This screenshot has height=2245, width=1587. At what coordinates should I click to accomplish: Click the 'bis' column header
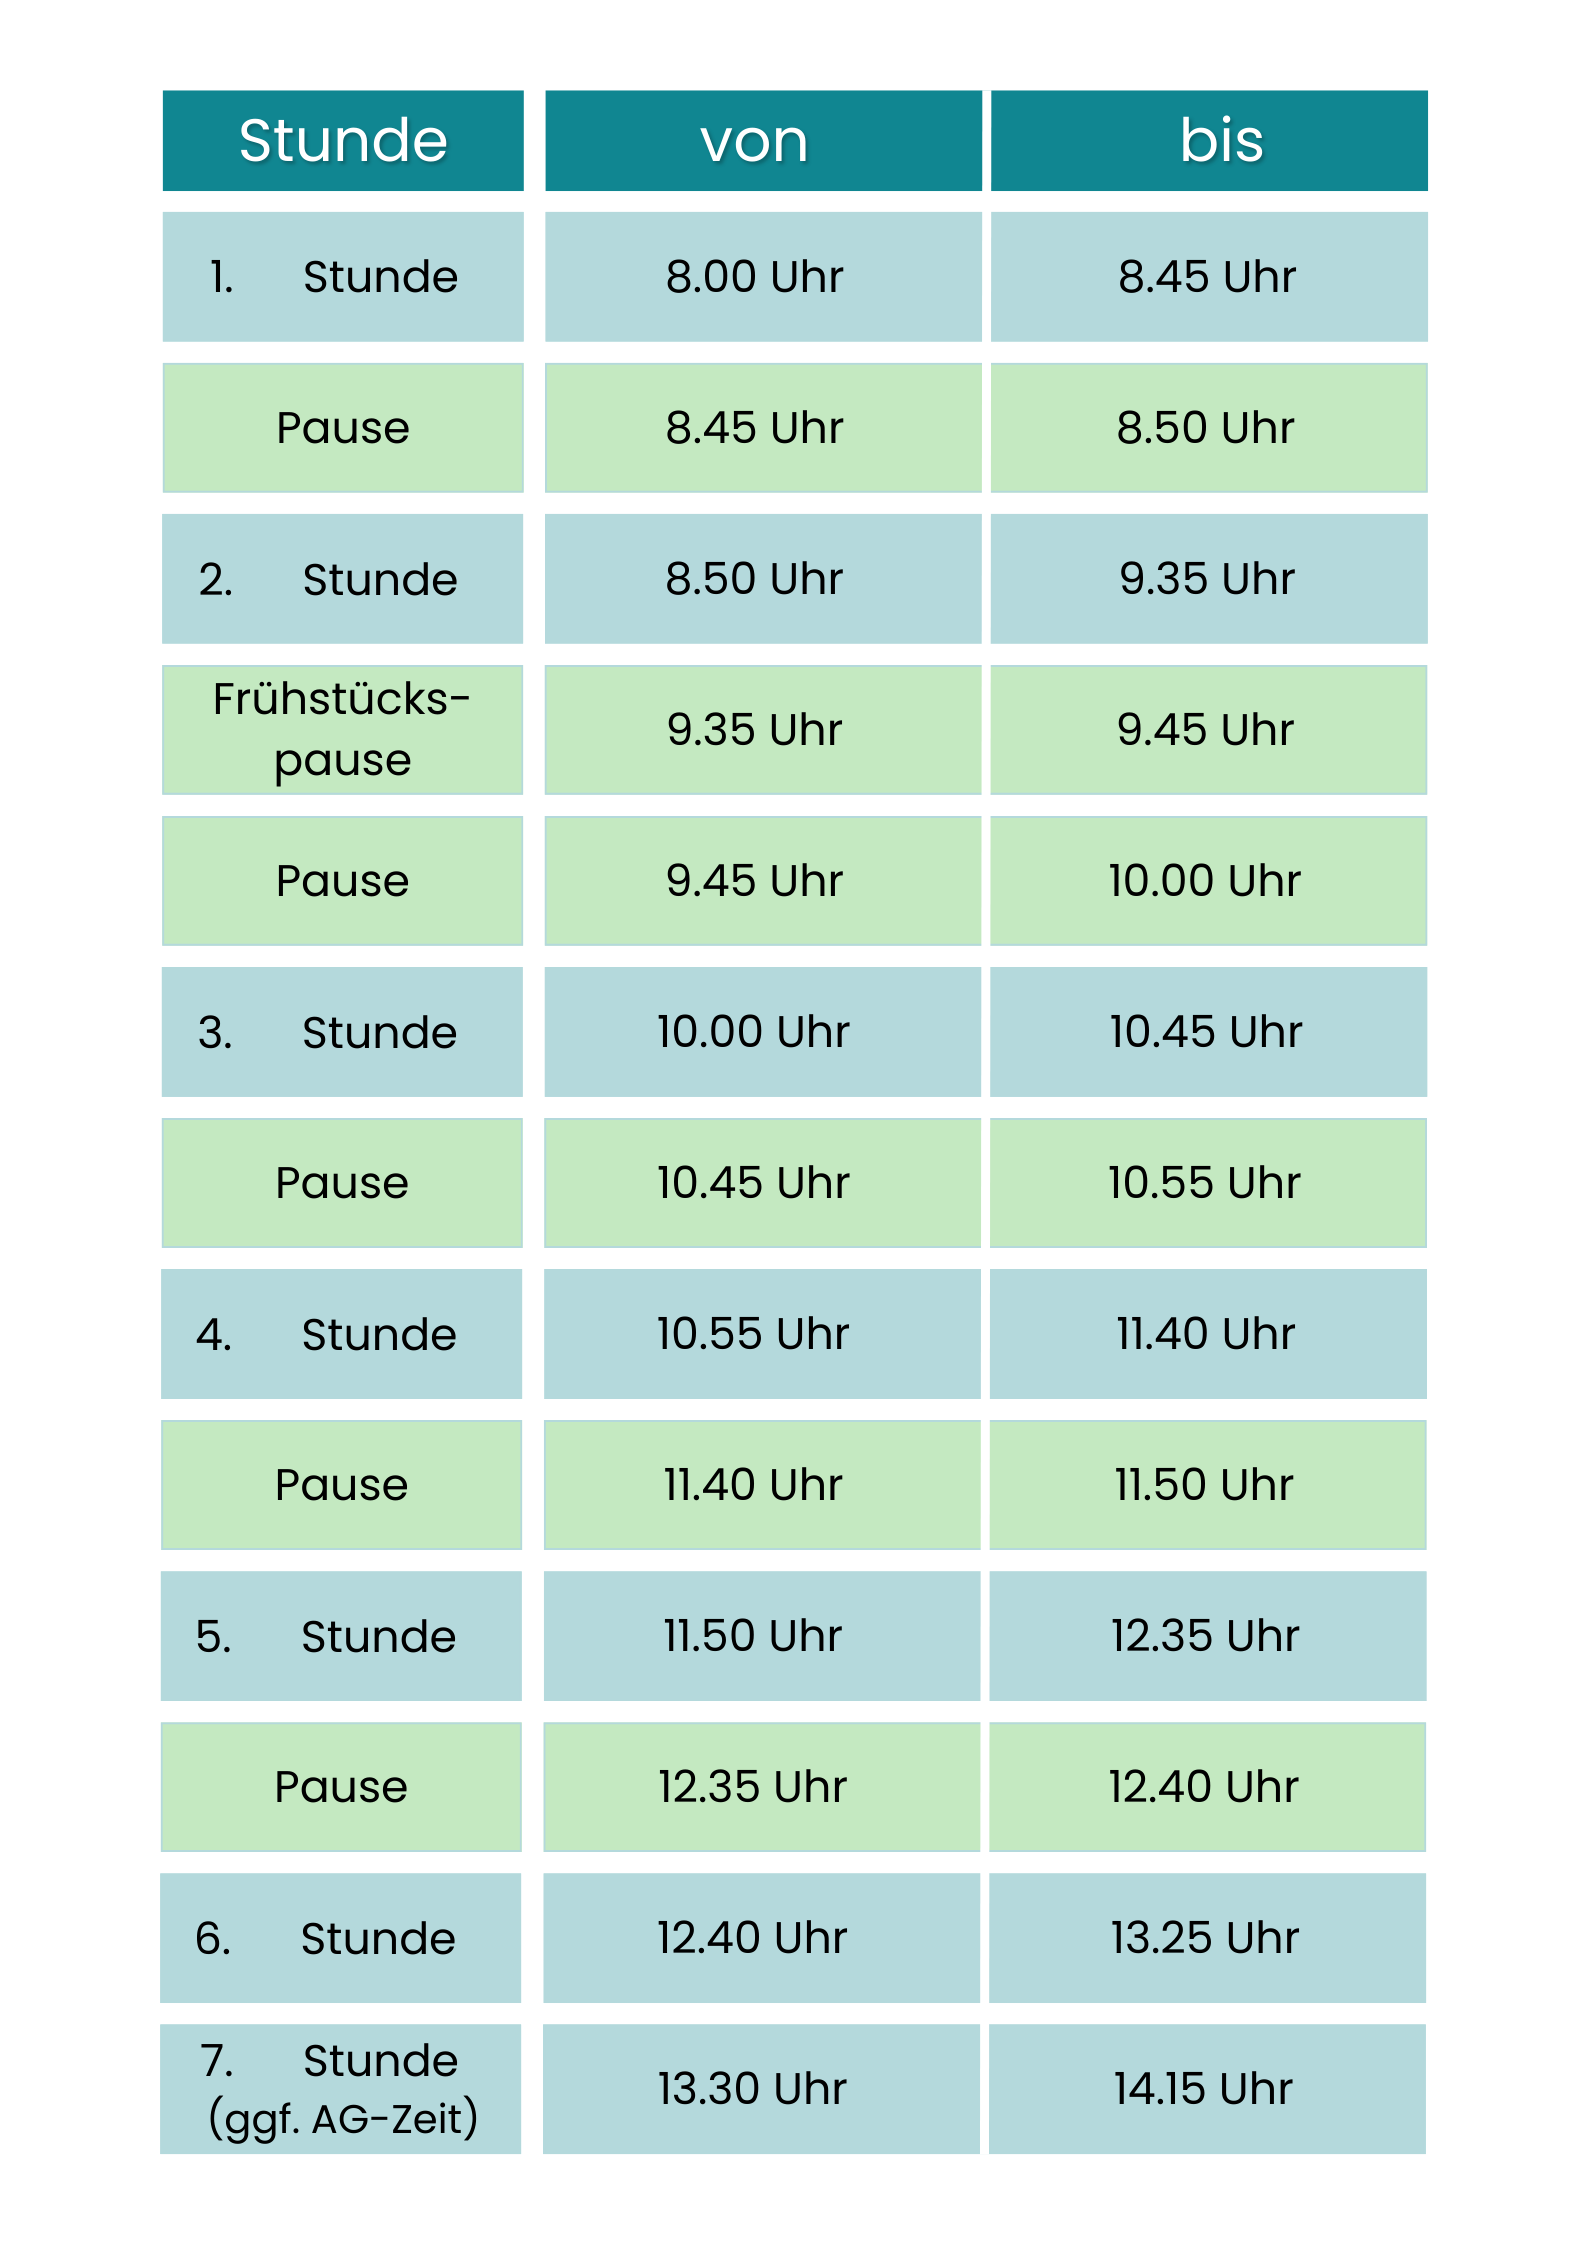coord(1208,140)
